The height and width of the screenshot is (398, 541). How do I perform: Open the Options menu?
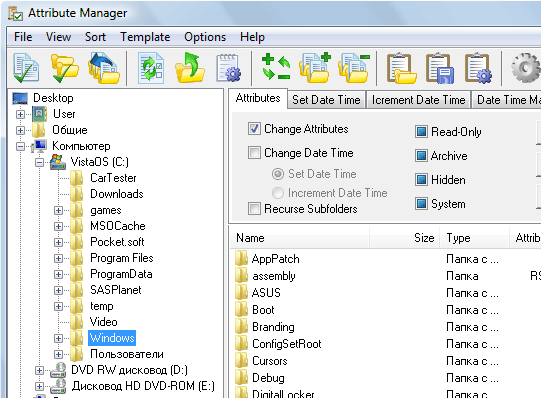coord(205,37)
